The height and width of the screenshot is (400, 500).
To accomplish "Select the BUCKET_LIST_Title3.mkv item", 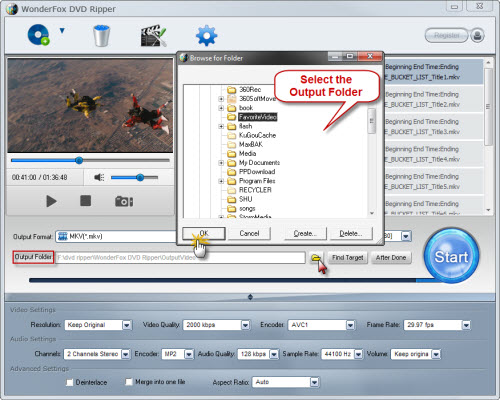I will pyautogui.click(x=433, y=127).
